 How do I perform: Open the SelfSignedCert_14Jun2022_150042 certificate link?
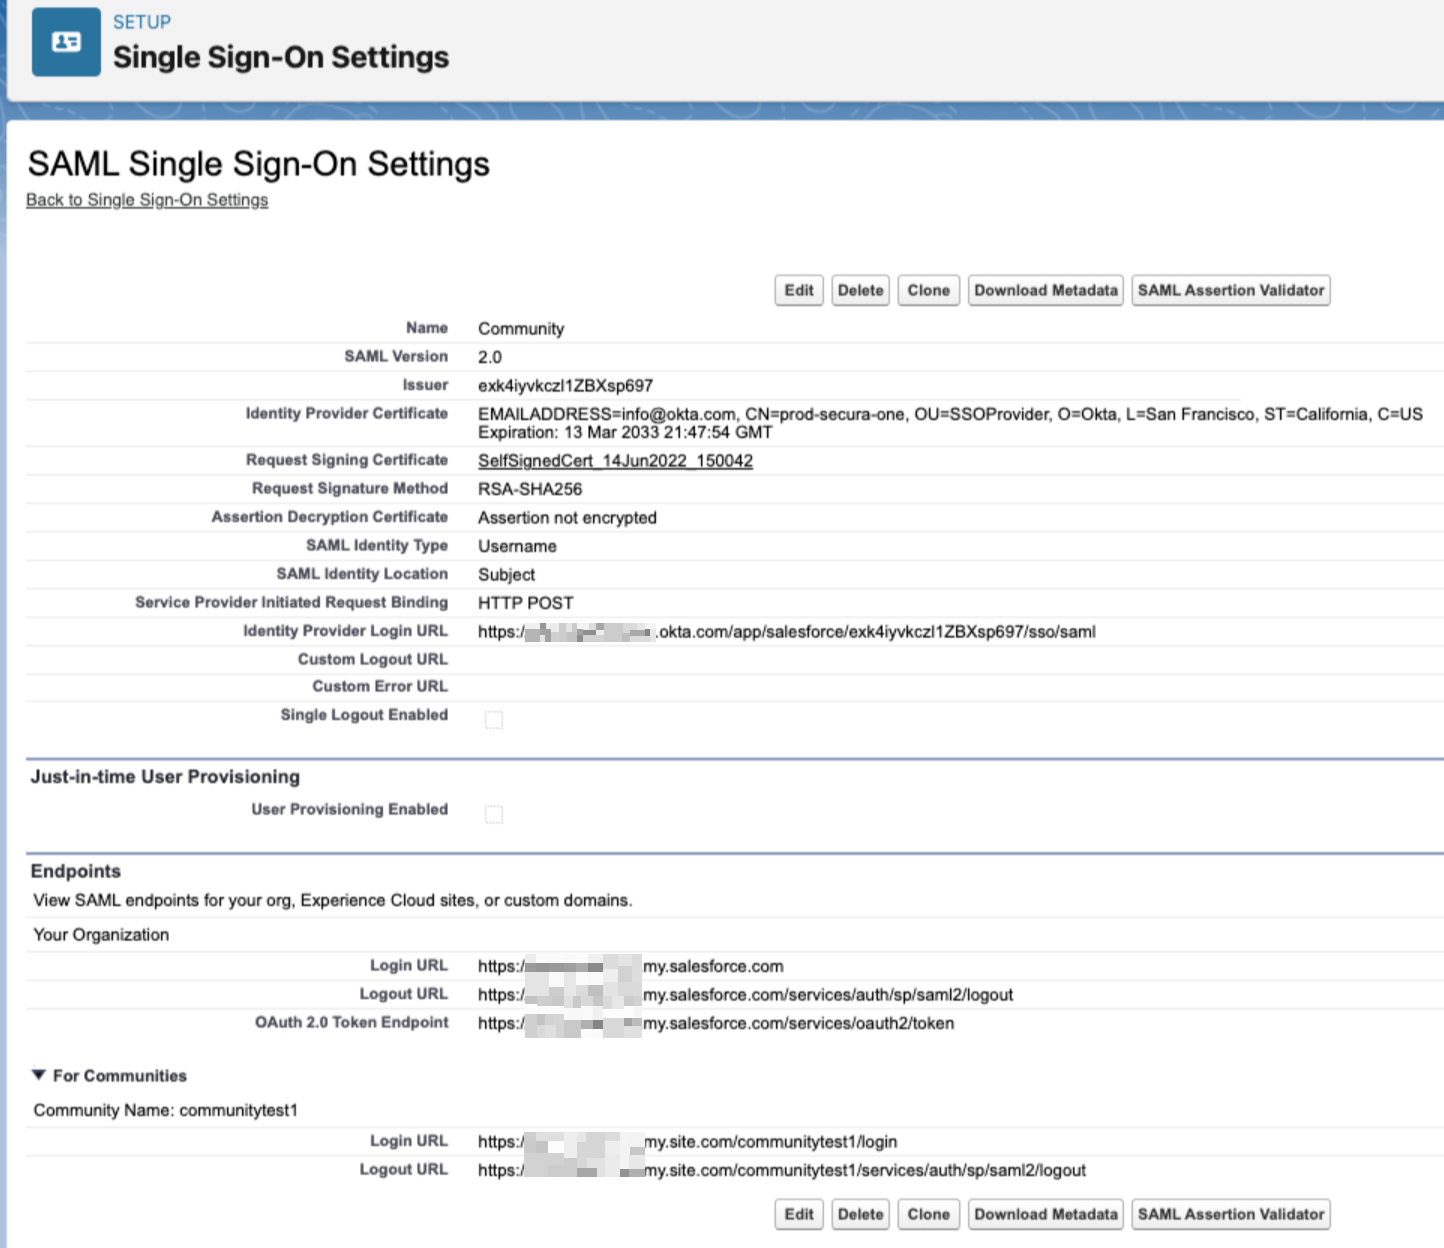(x=615, y=460)
